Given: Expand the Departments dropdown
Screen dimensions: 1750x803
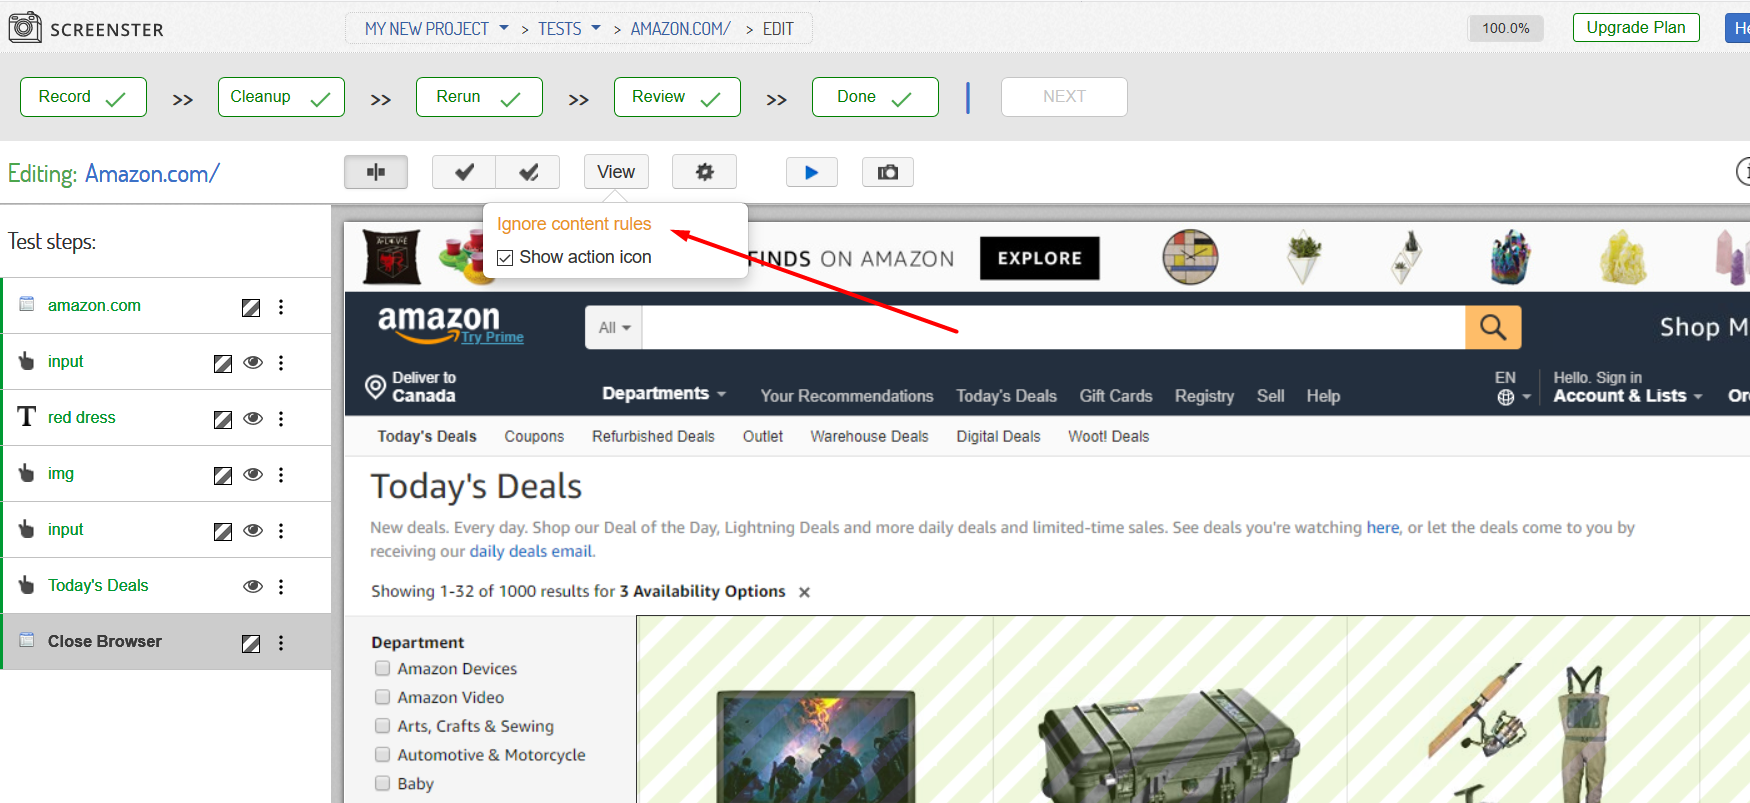Looking at the screenshot, I should (x=664, y=394).
